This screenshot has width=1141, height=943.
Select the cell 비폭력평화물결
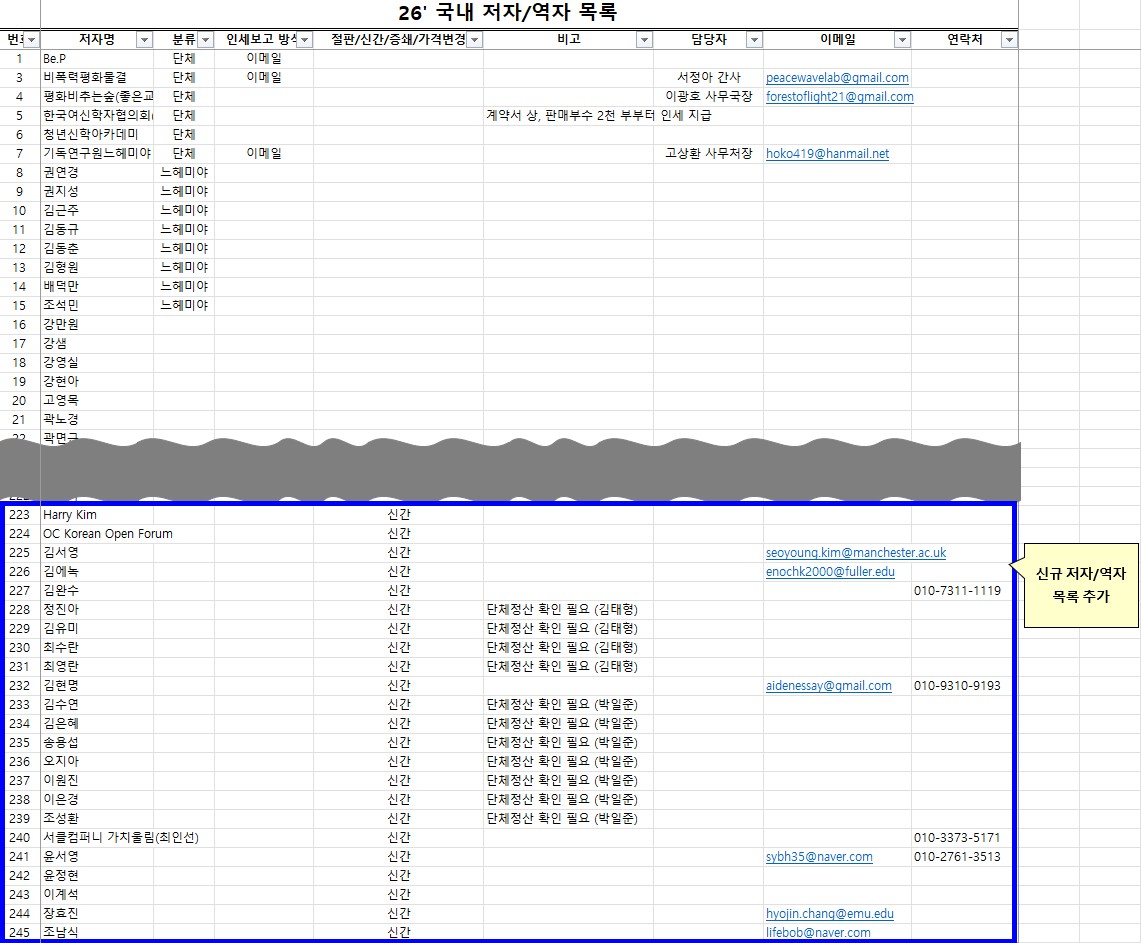[97, 78]
